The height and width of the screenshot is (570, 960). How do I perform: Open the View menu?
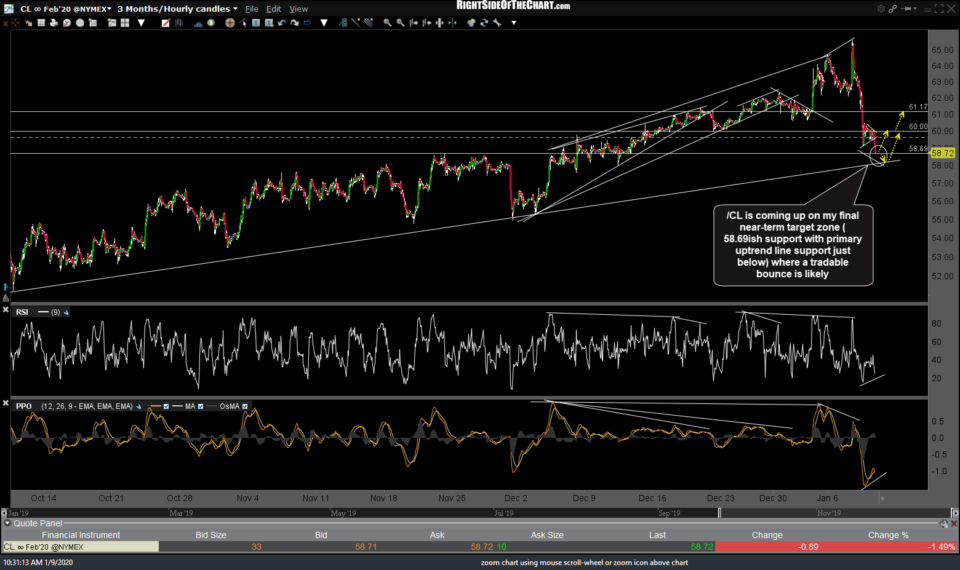pos(299,8)
